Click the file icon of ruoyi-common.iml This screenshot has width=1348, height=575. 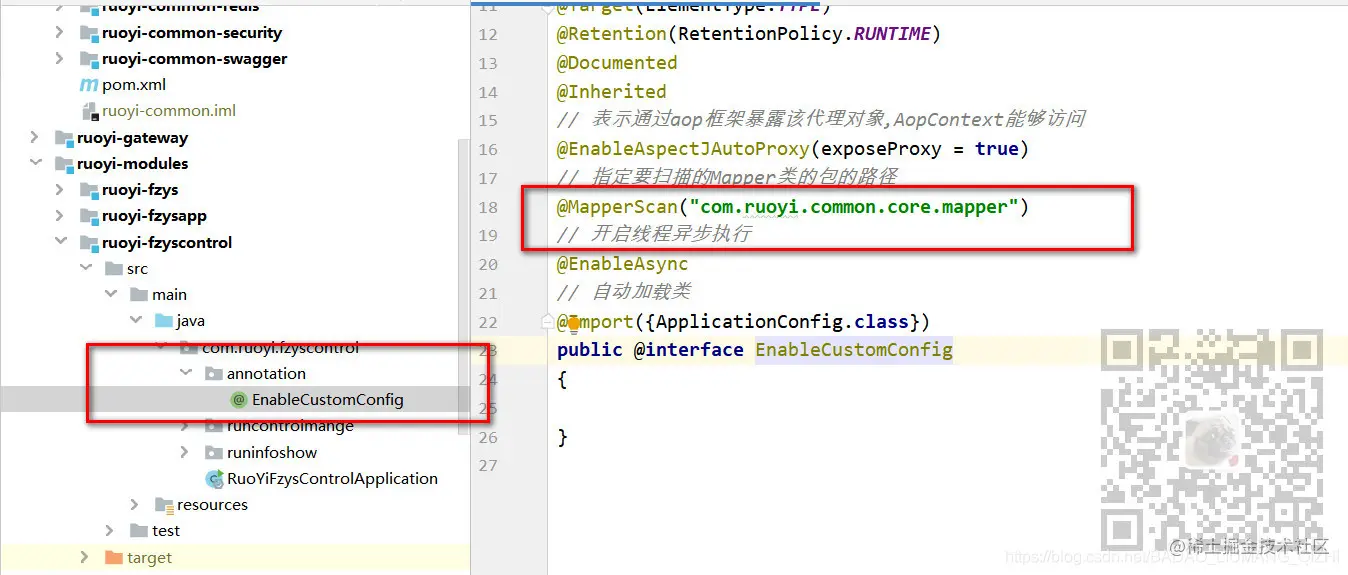point(89,111)
